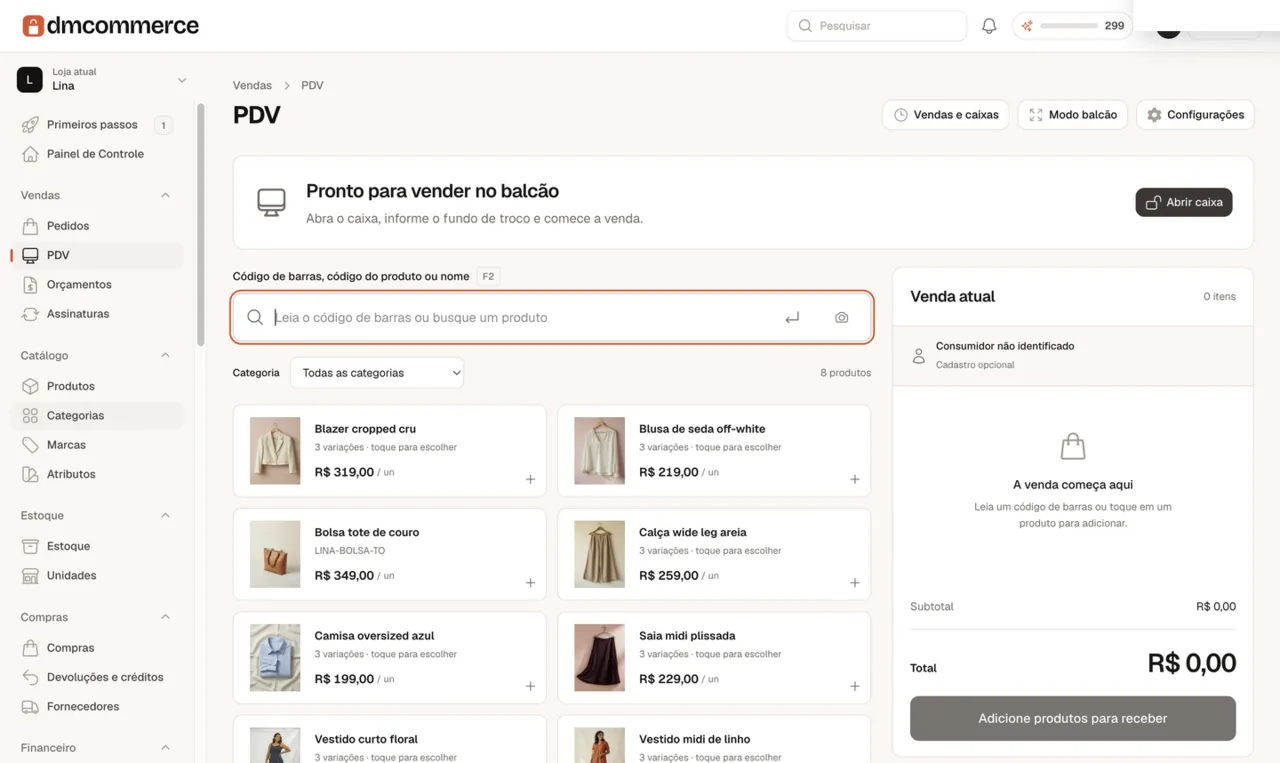Add Saia midi plissada with plus
This screenshot has height=763, width=1280.
point(855,686)
